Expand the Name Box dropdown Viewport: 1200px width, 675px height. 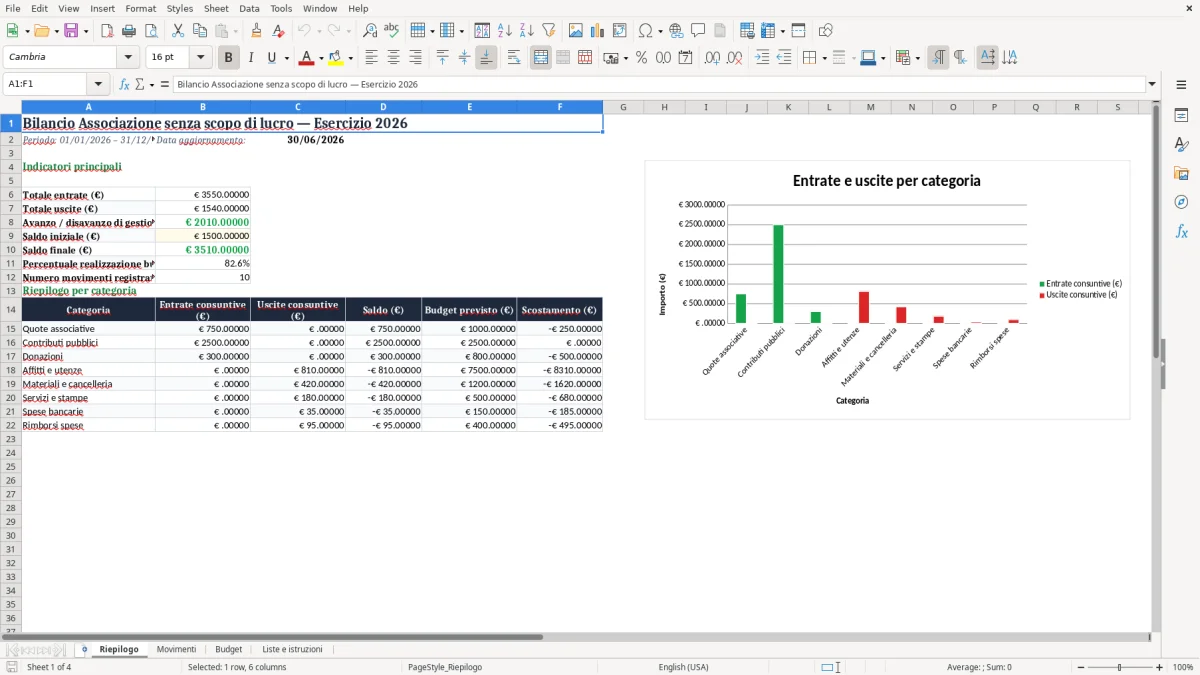coord(98,85)
